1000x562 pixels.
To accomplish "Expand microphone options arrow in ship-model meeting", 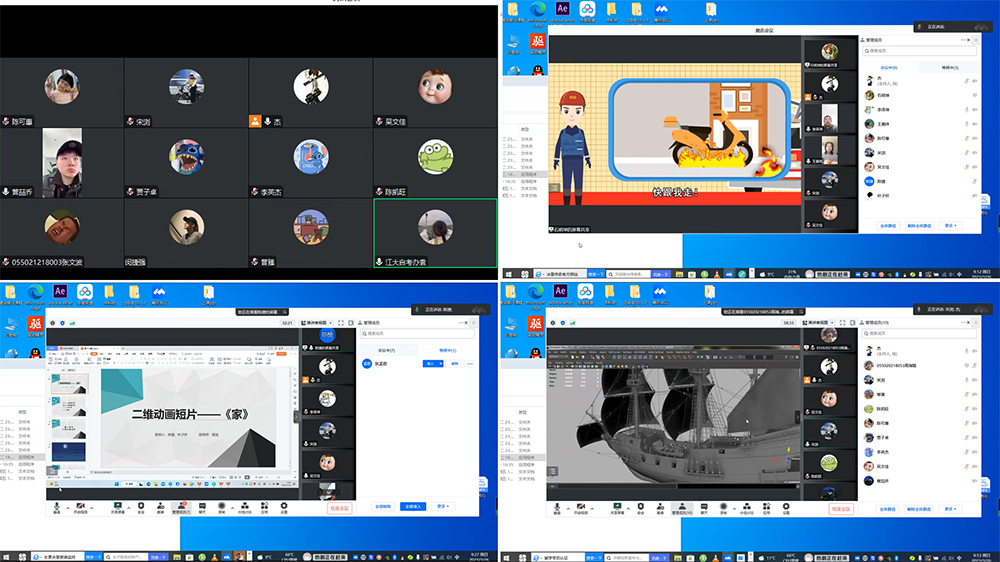I will click(568, 508).
